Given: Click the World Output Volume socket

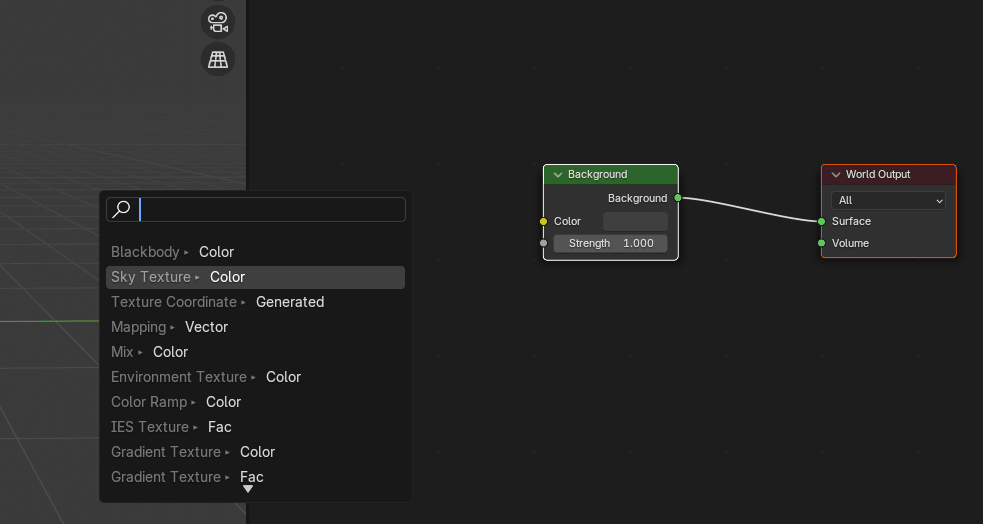Looking at the screenshot, I should (x=822, y=243).
